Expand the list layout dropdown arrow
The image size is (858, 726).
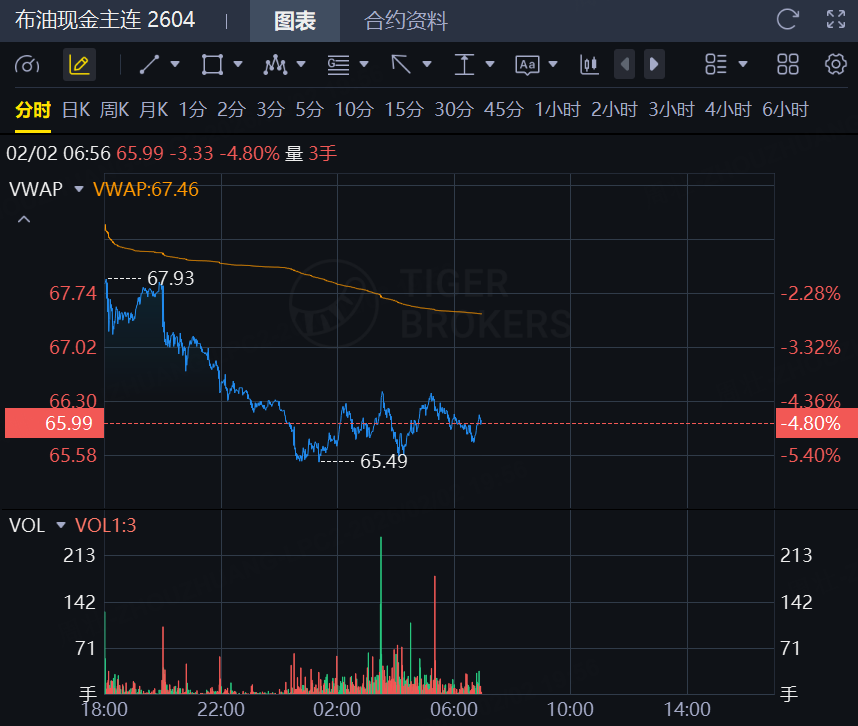pos(743,65)
